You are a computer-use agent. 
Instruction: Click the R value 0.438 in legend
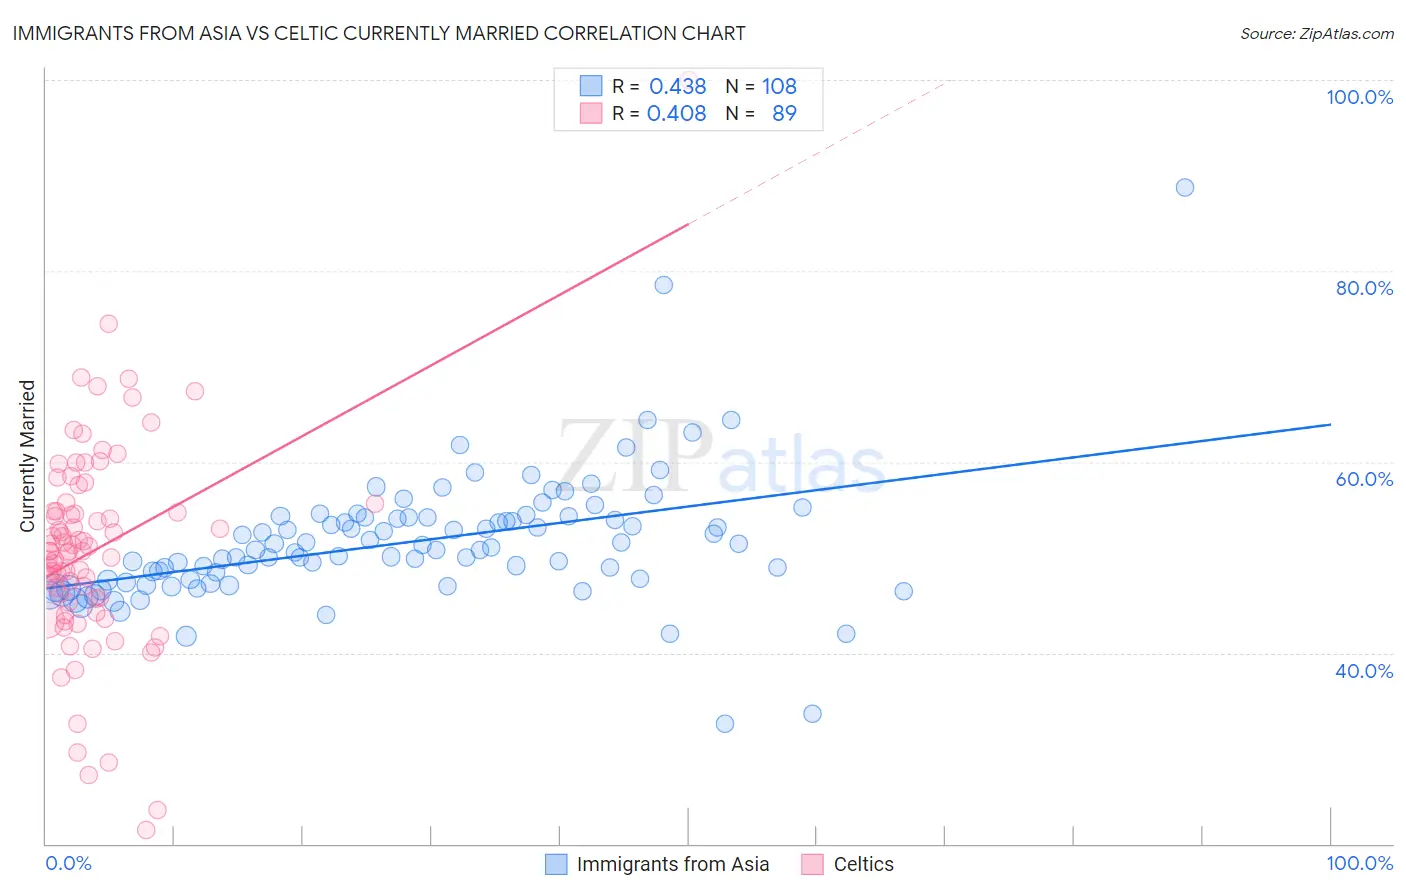(x=678, y=86)
